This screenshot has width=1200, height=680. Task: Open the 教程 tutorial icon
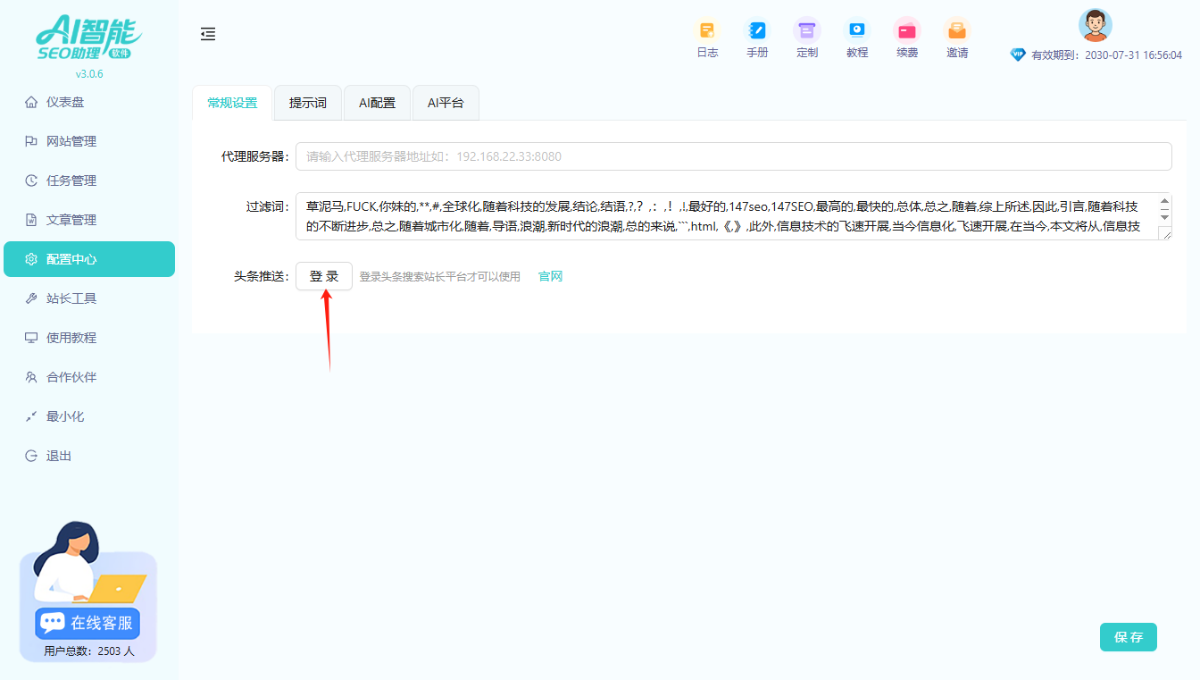[x=857, y=38]
